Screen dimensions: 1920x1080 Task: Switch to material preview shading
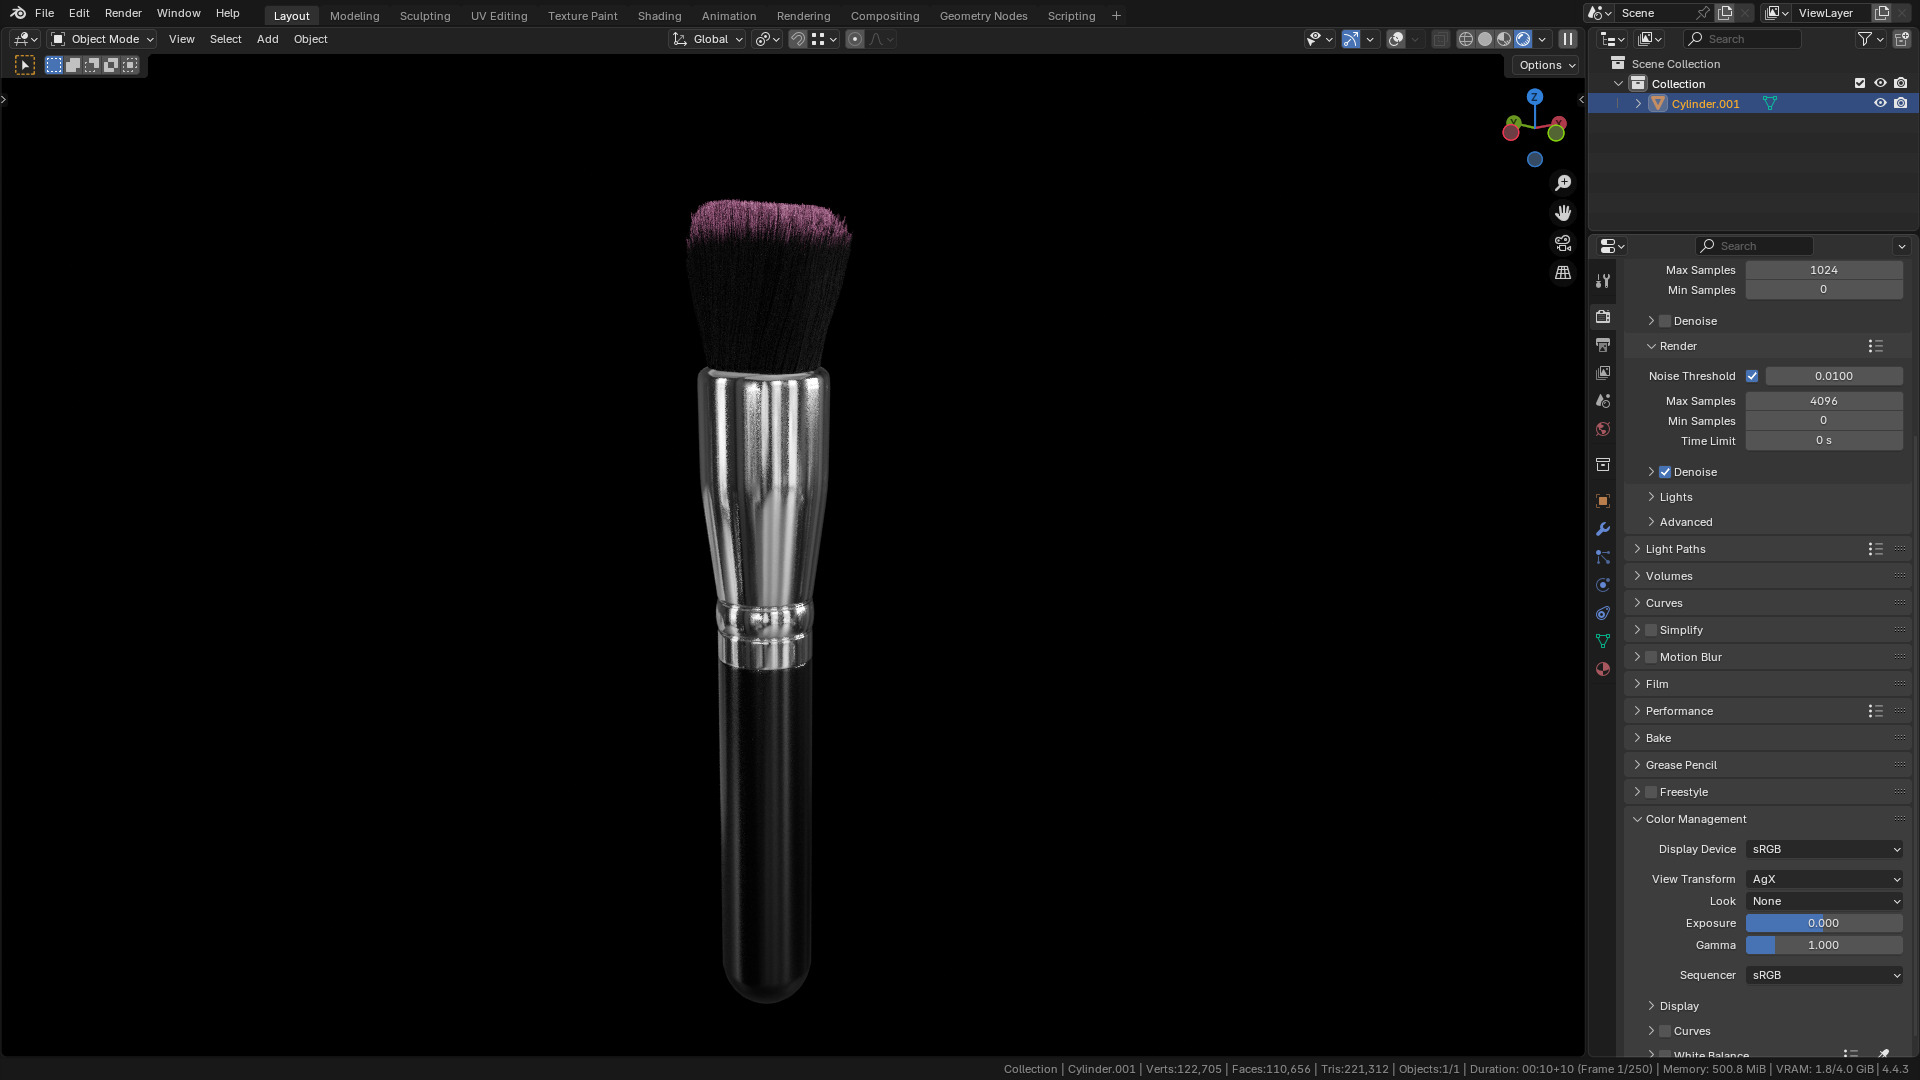point(1504,39)
